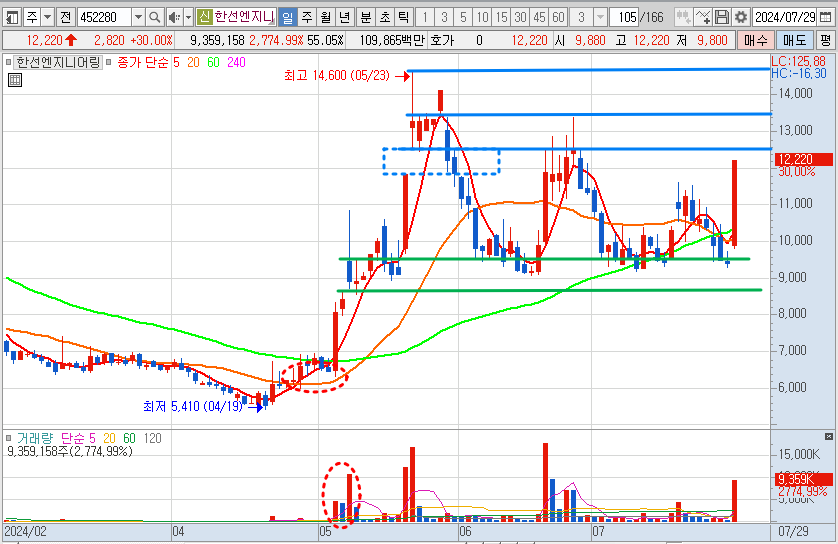Click the 최고 14,600 (05/23) high label
The image size is (838, 544).
click(x=337, y=76)
